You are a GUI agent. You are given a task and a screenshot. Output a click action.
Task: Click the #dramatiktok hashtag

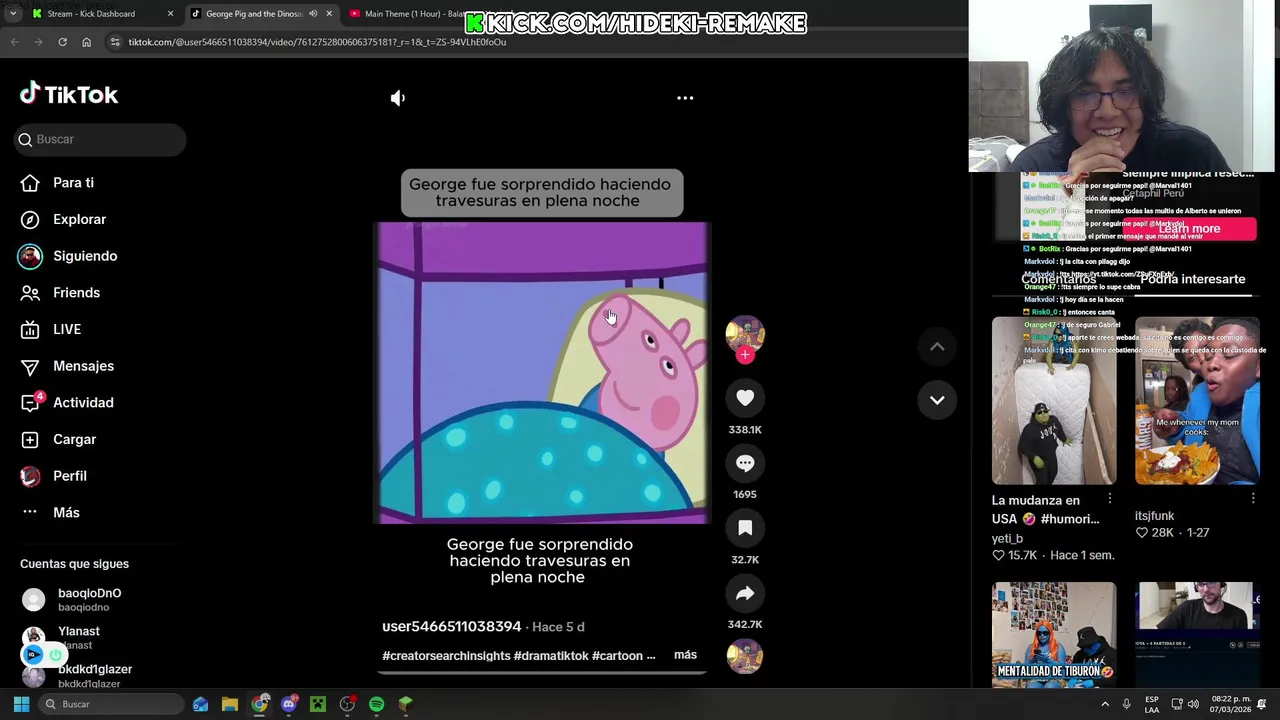point(551,656)
